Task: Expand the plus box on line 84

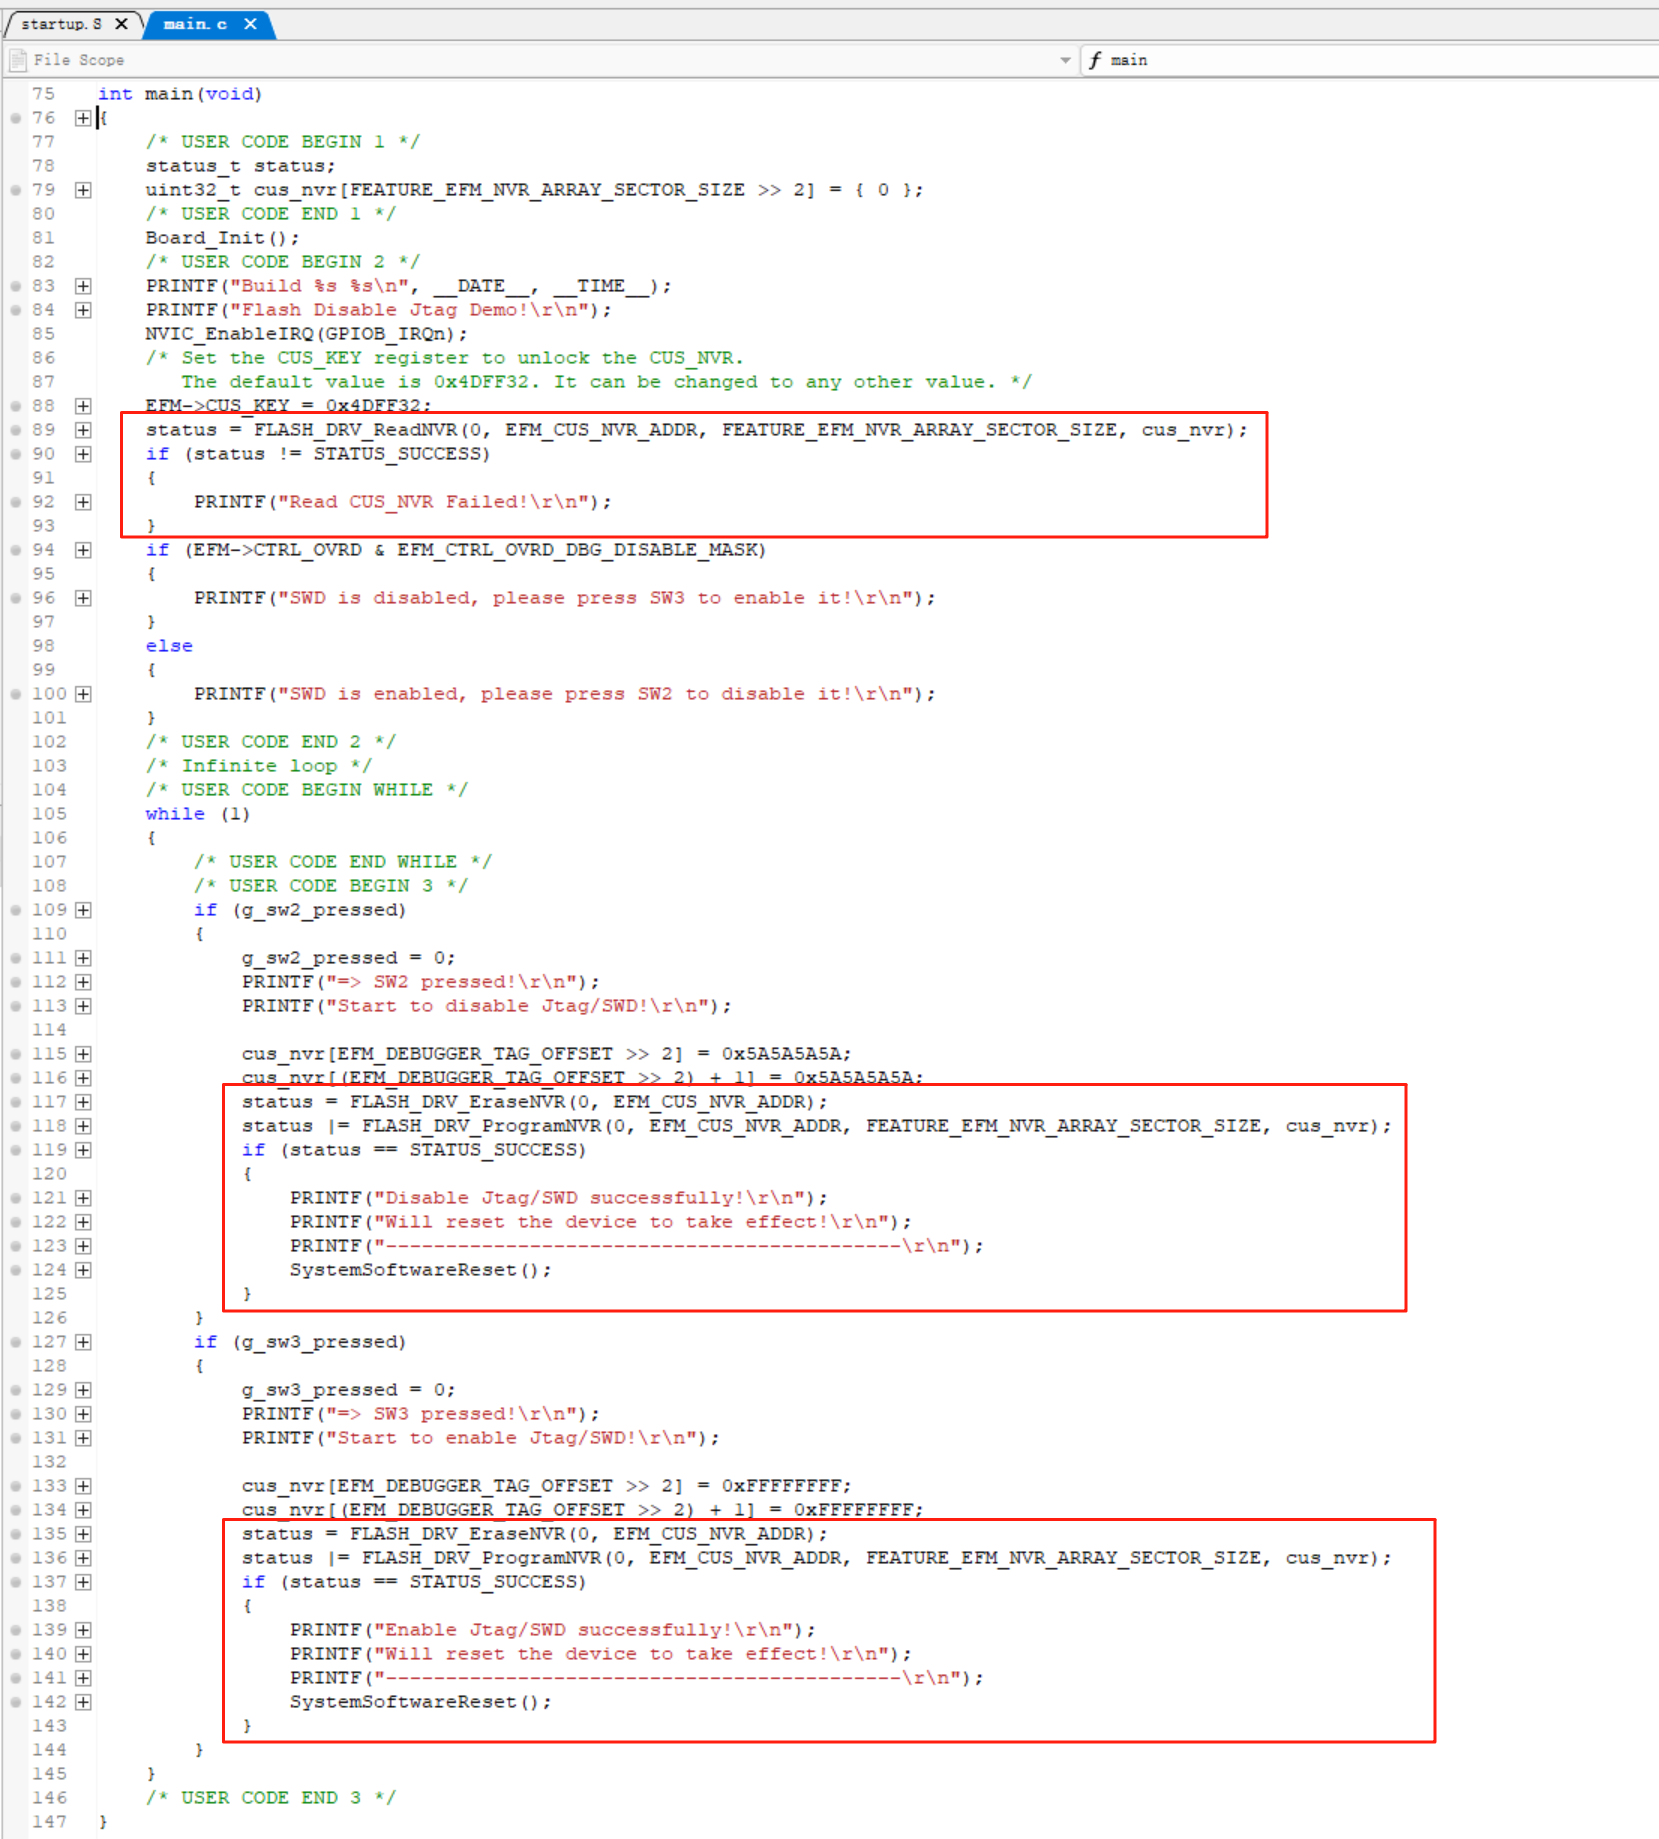Action: point(83,310)
